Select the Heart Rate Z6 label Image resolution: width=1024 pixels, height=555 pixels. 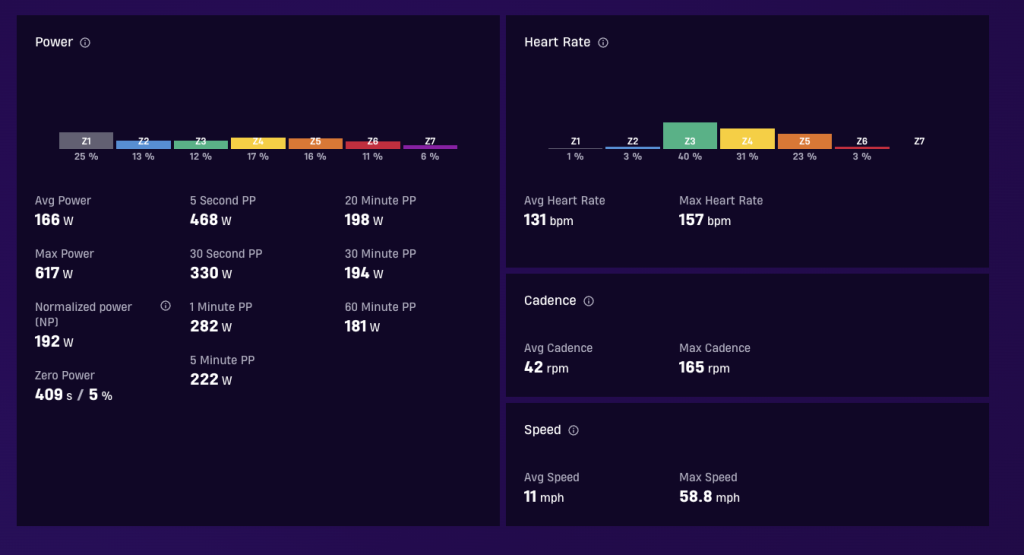[x=862, y=141]
